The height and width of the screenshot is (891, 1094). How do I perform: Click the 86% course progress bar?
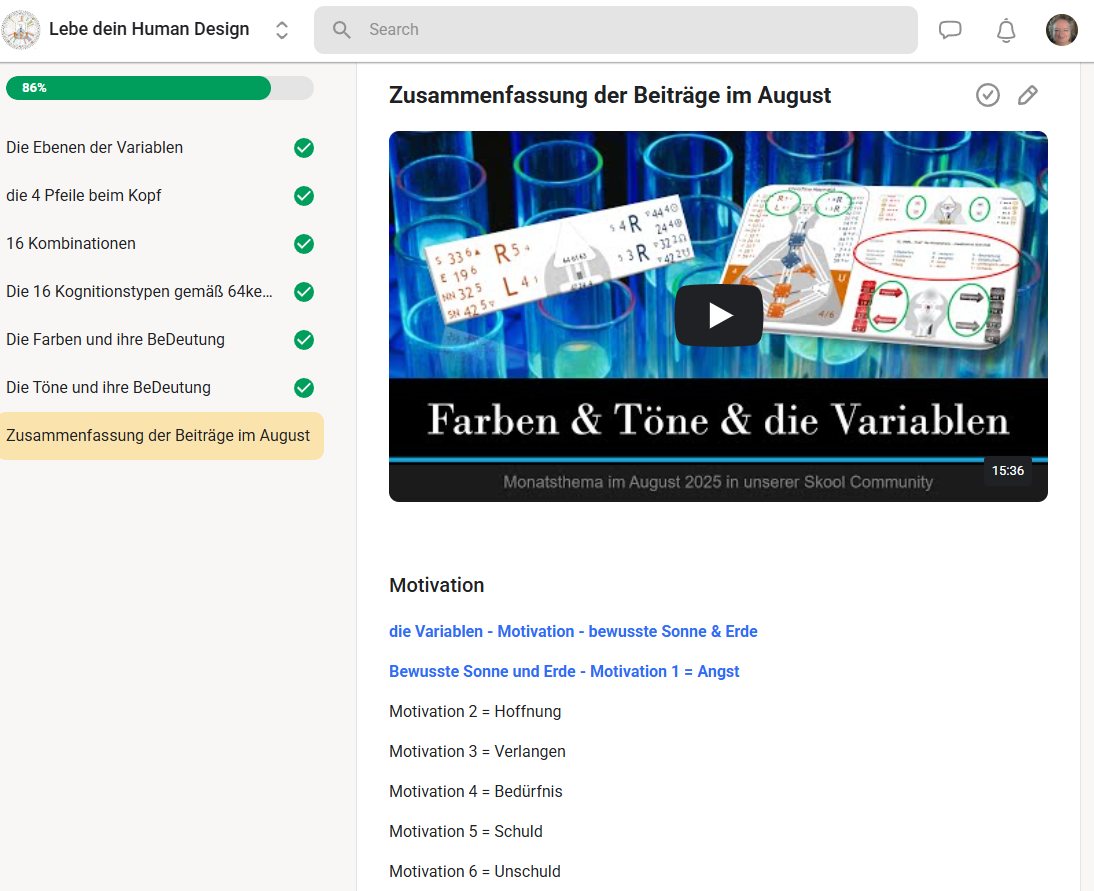tap(160, 88)
